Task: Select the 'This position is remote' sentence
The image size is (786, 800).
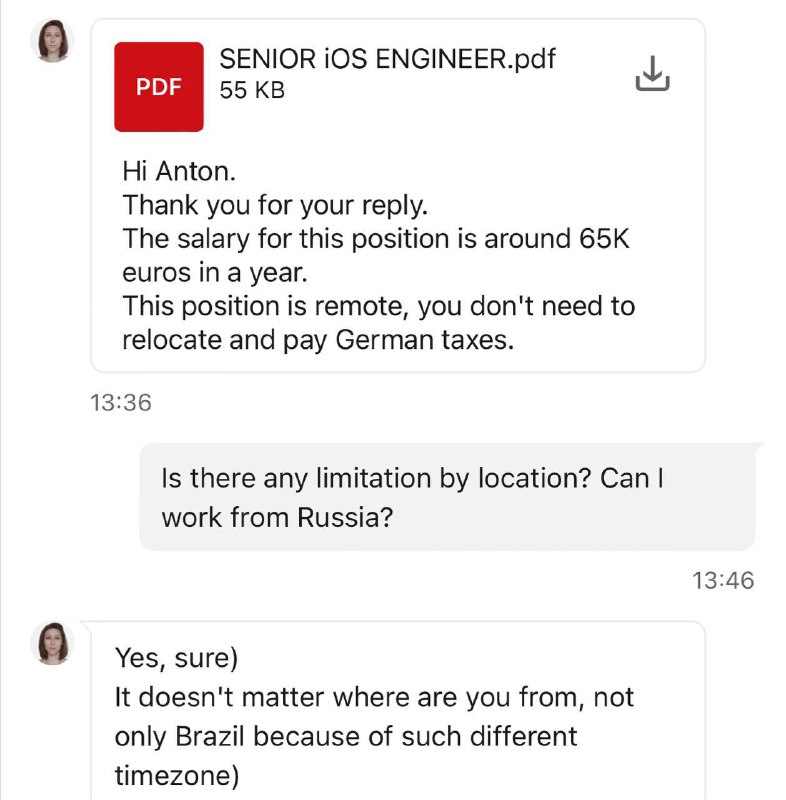Action: 378,306
